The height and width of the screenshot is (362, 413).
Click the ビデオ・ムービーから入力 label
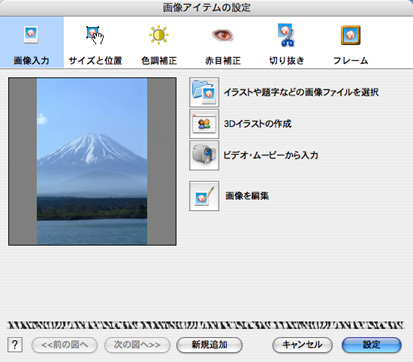[x=270, y=155]
